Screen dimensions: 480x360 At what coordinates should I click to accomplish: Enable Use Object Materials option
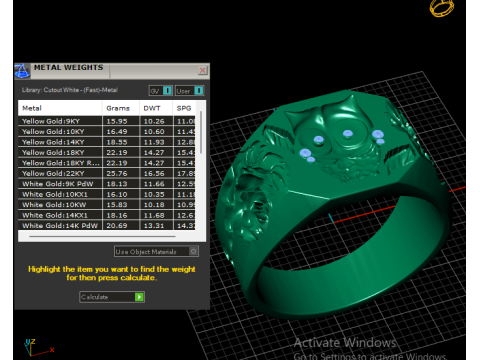point(156,251)
